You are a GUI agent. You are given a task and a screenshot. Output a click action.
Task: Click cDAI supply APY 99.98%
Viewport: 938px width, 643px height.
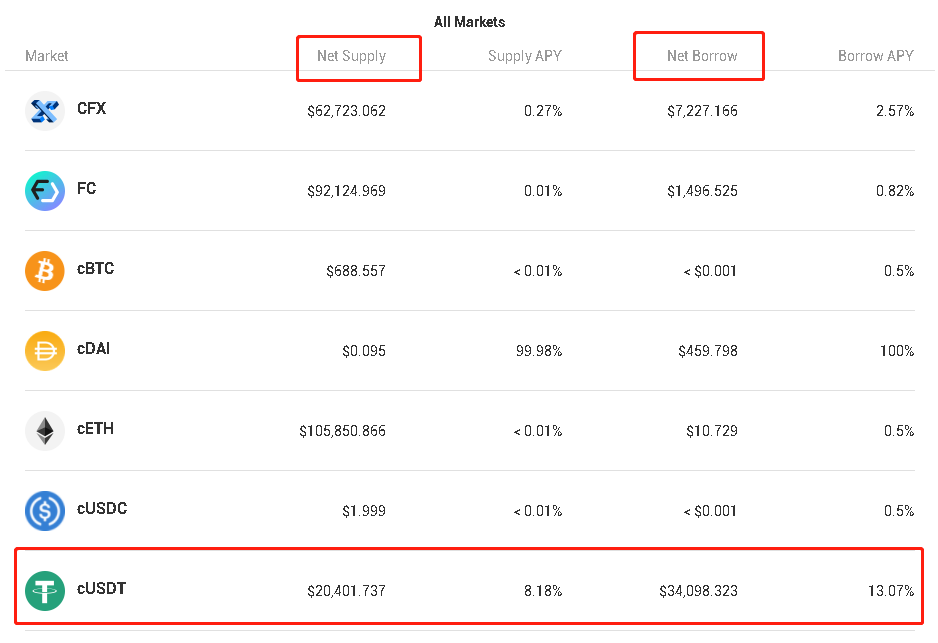coord(539,351)
